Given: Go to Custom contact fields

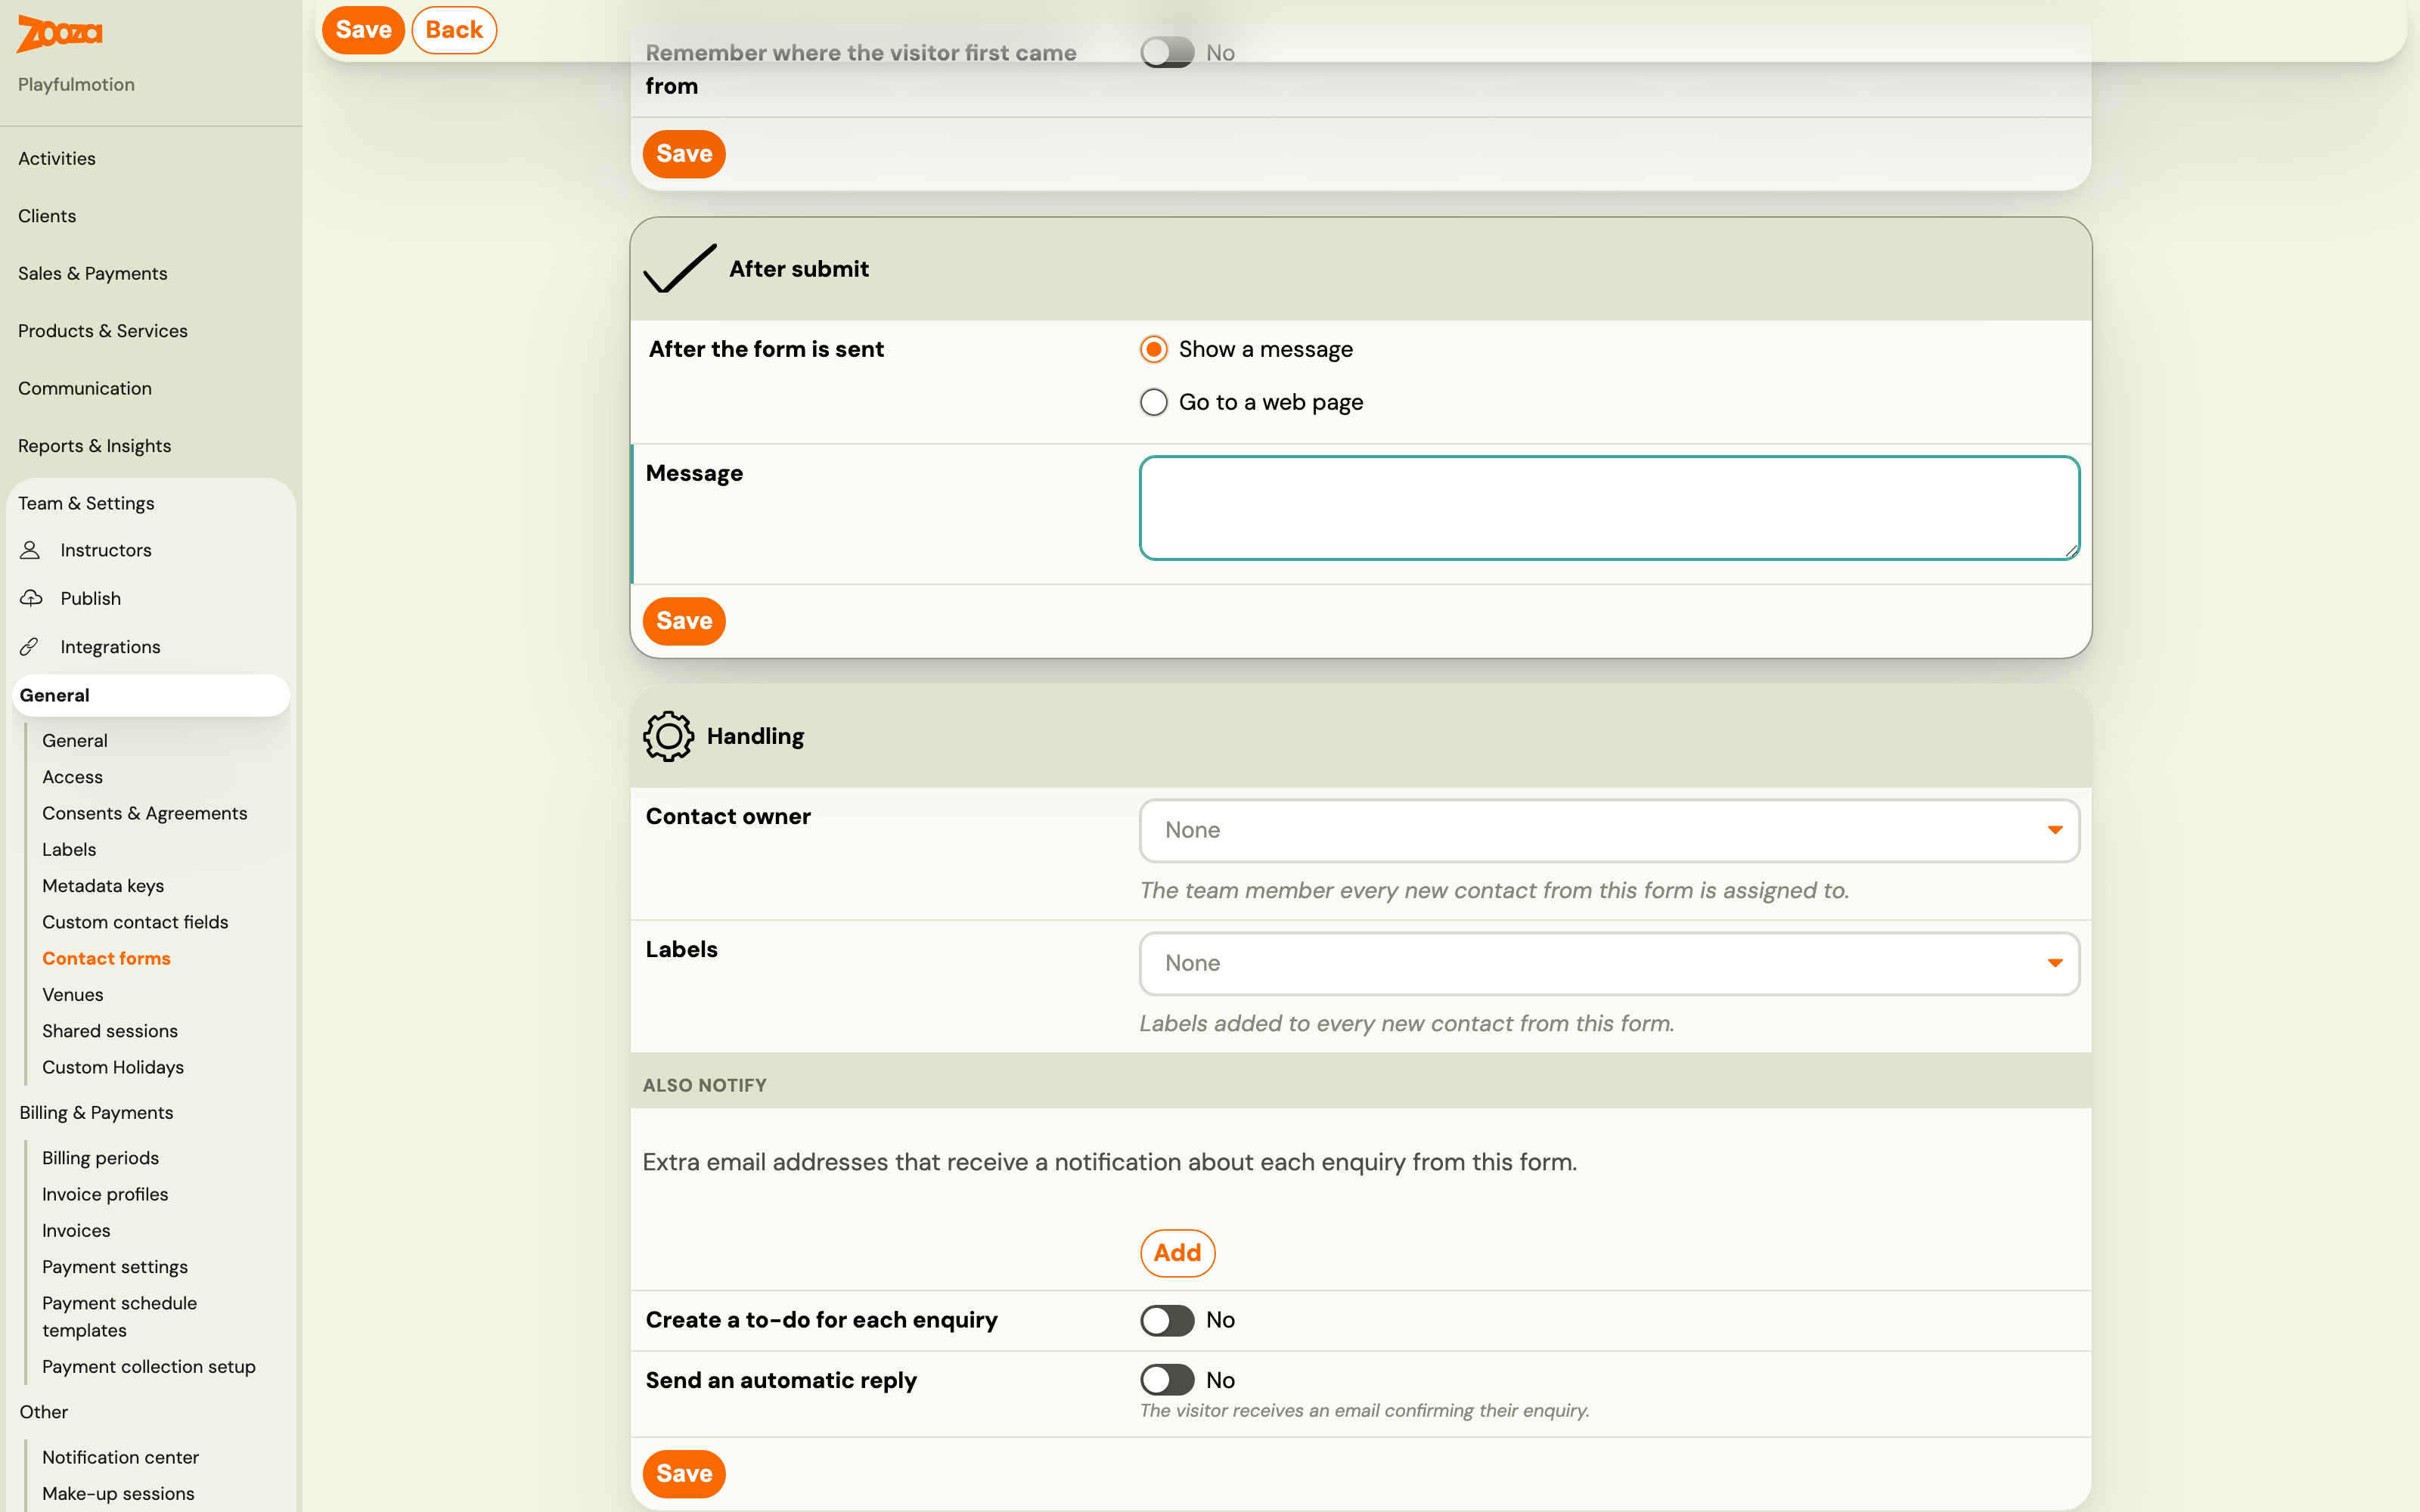Looking at the screenshot, I should click(135, 922).
